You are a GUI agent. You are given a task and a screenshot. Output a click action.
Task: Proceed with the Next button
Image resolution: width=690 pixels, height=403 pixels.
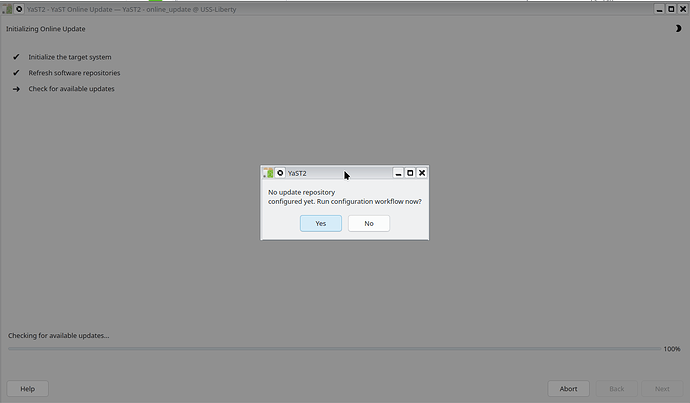tap(662, 388)
